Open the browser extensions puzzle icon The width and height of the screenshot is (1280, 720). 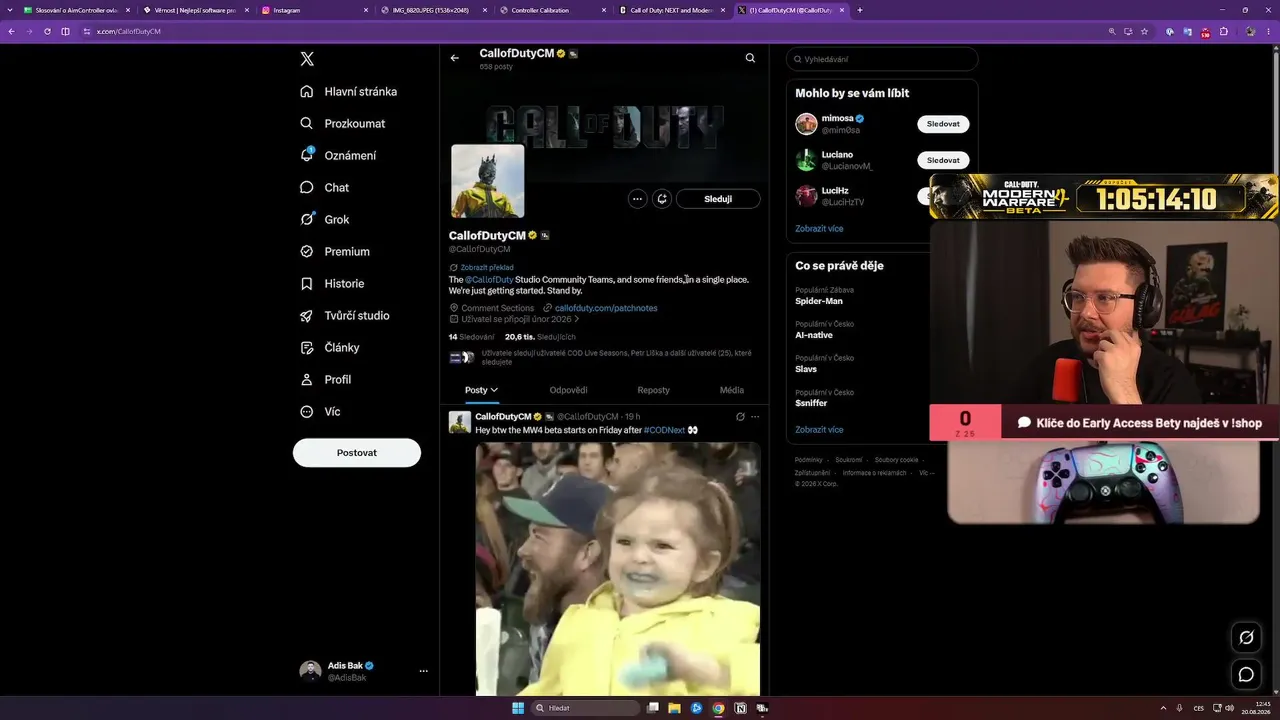[1224, 31]
